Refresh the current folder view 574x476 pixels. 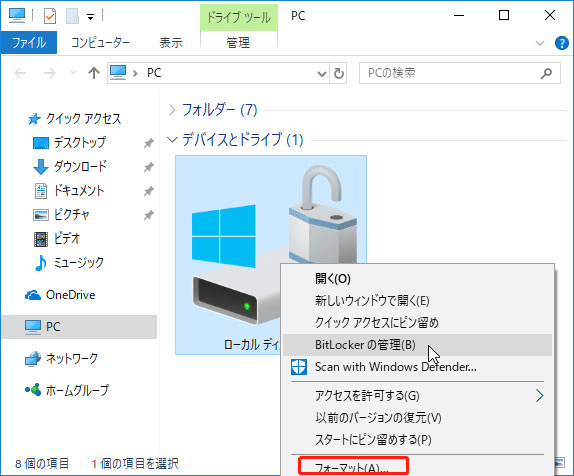click(x=339, y=74)
